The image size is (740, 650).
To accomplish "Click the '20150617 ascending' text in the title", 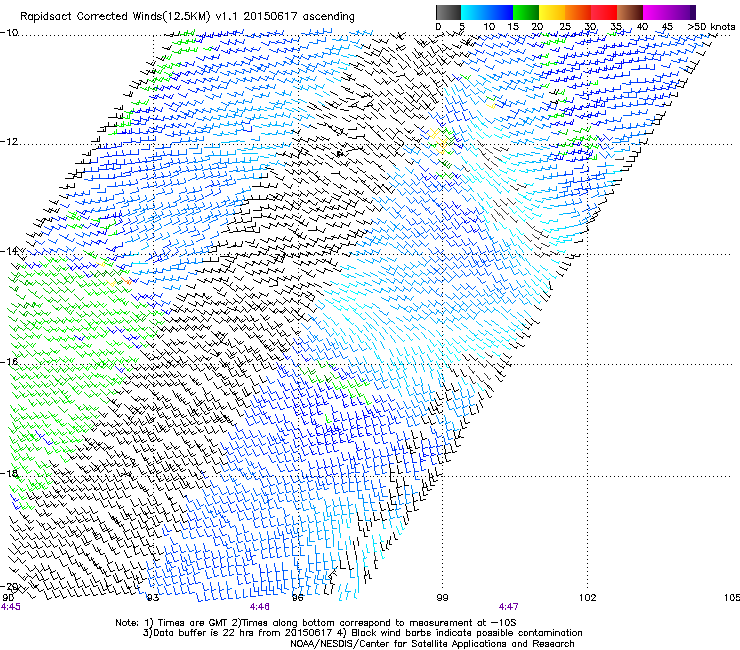I will click(299, 17).
